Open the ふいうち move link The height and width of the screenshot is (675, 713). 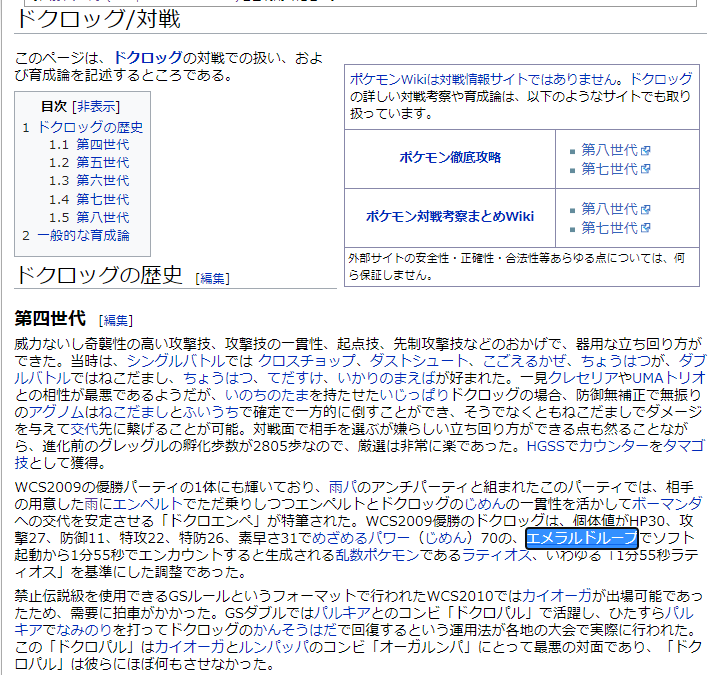211,412
